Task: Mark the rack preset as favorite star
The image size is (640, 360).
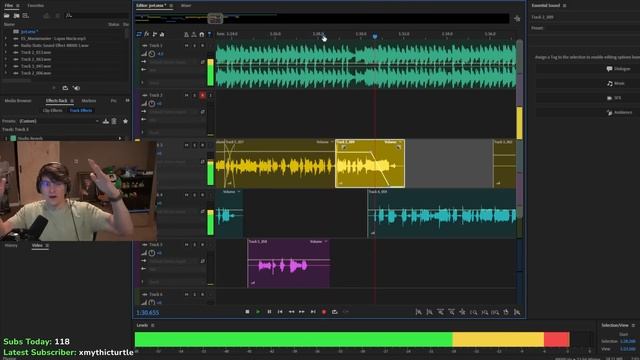Action: tap(125, 121)
